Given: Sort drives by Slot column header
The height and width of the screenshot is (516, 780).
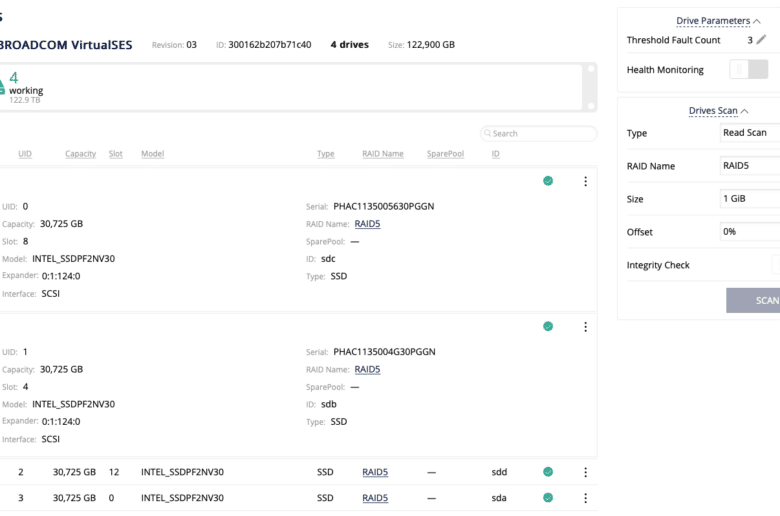Looking at the screenshot, I should click(115, 154).
